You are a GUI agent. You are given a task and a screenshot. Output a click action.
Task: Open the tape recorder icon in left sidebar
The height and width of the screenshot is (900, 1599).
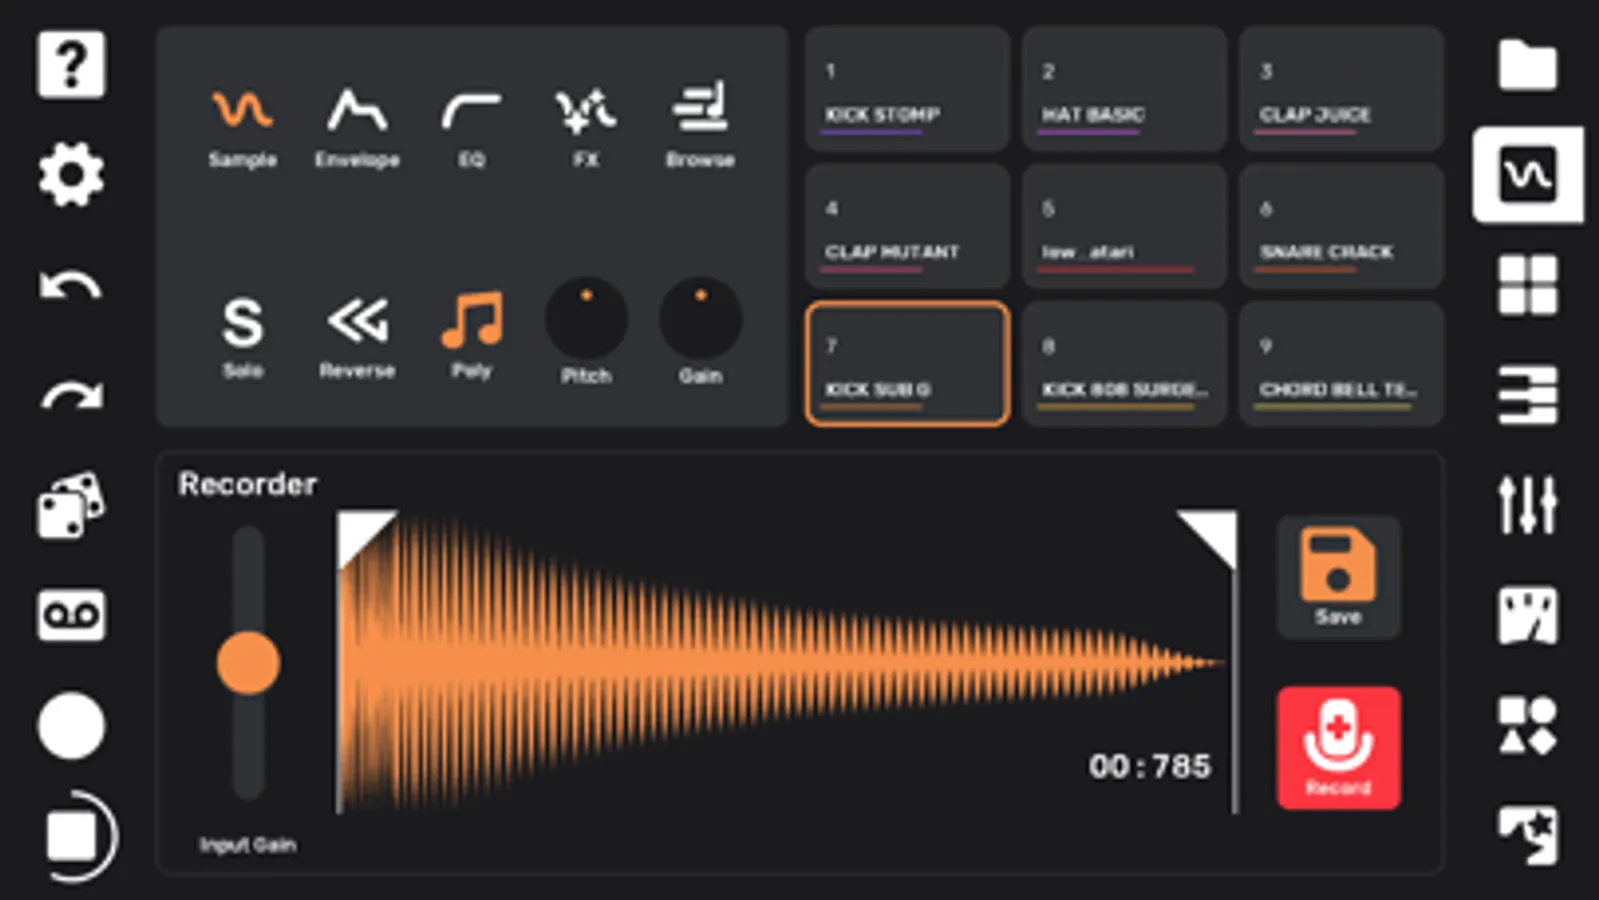71,615
